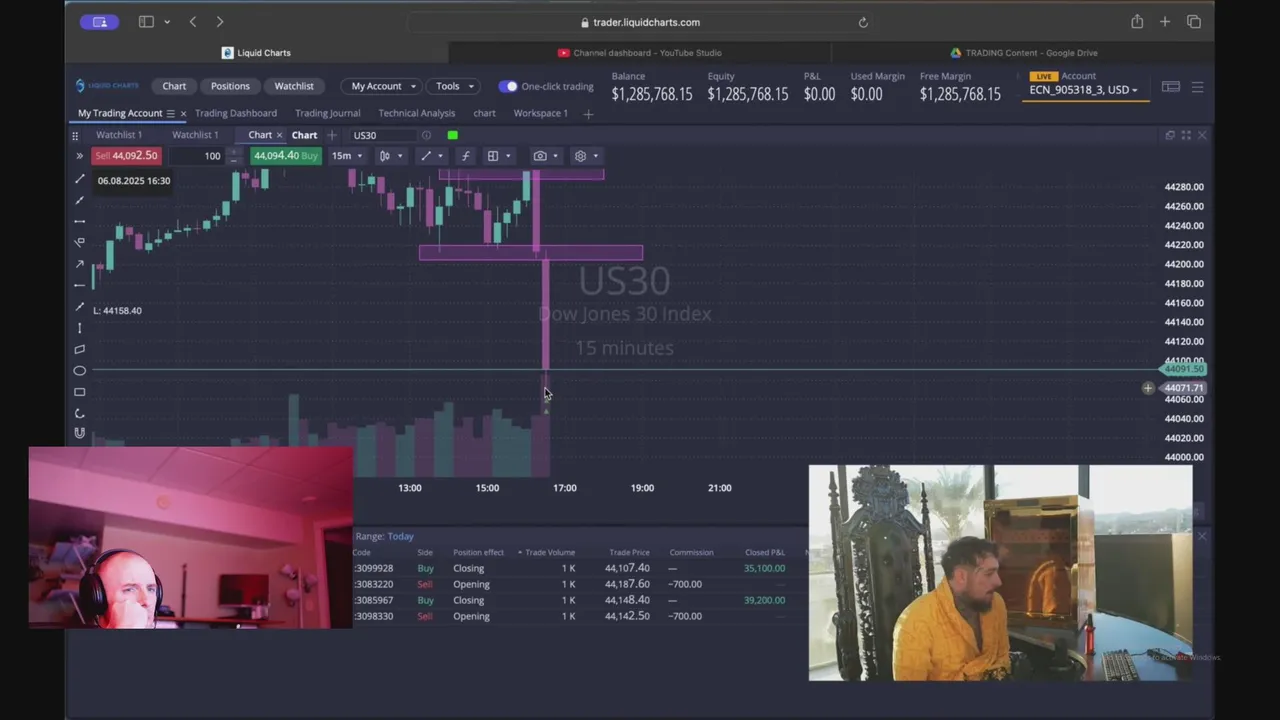This screenshot has height=720, width=1280.
Task: Add a new chart panel tab
Action: coord(332,135)
